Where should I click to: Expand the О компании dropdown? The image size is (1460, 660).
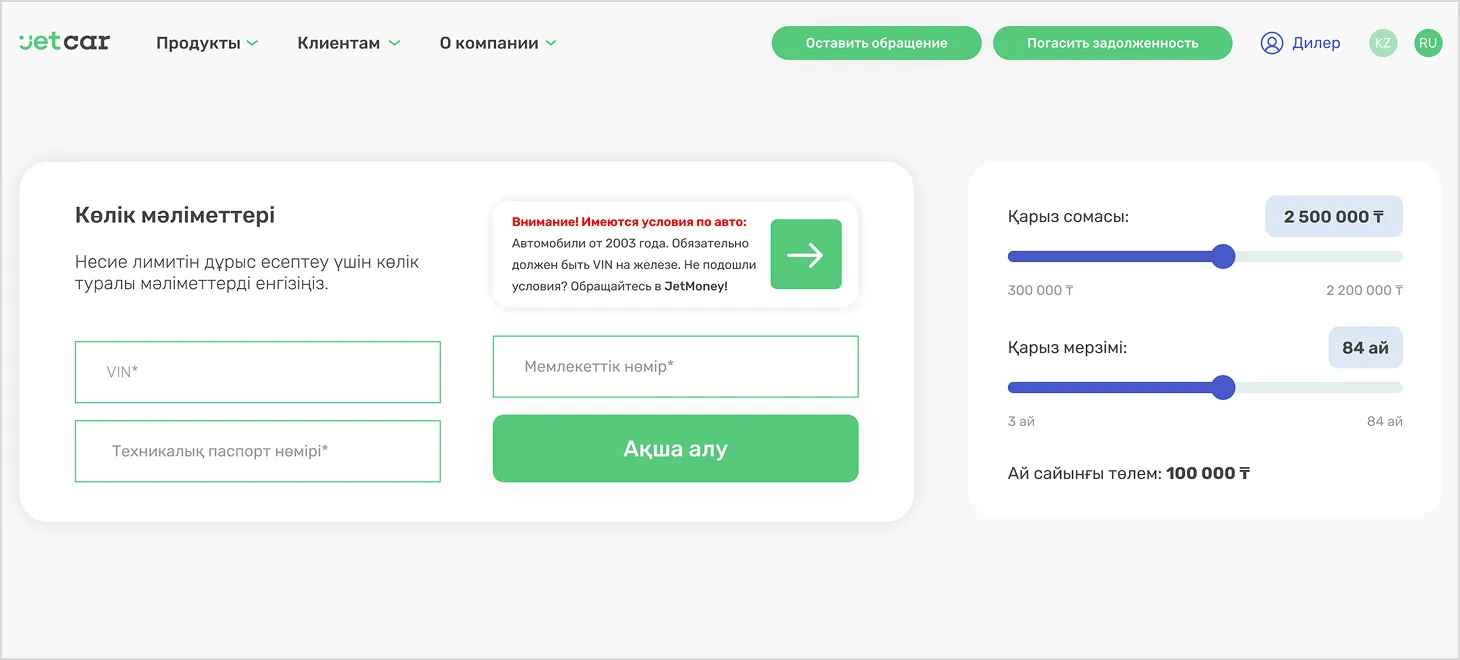496,42
